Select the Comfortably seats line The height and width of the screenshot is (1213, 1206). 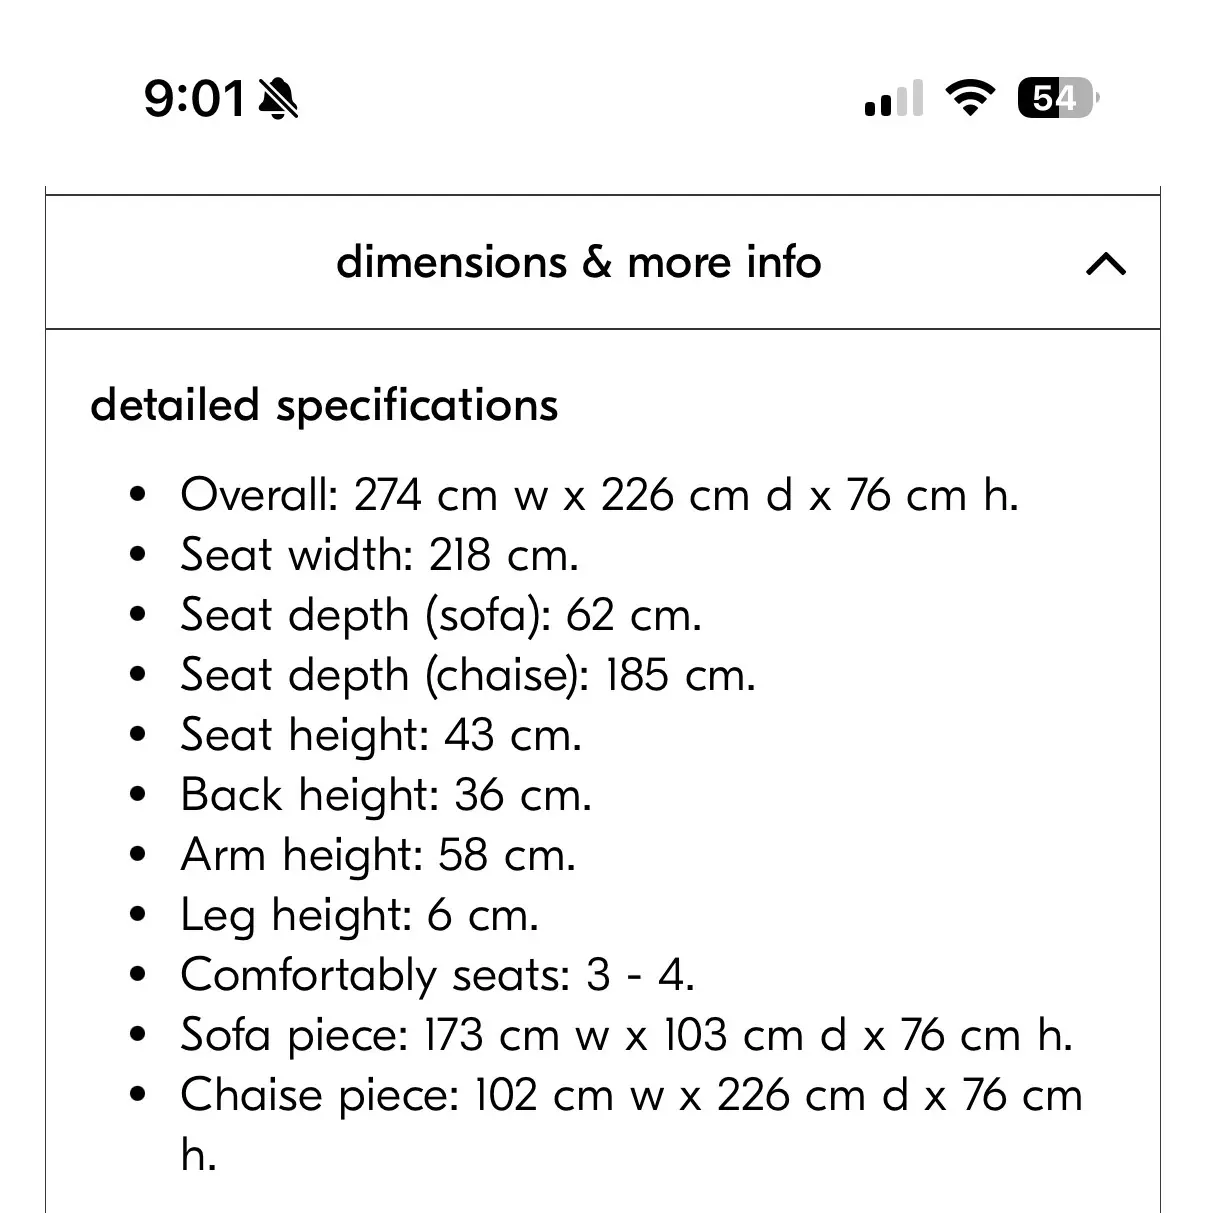437,975
